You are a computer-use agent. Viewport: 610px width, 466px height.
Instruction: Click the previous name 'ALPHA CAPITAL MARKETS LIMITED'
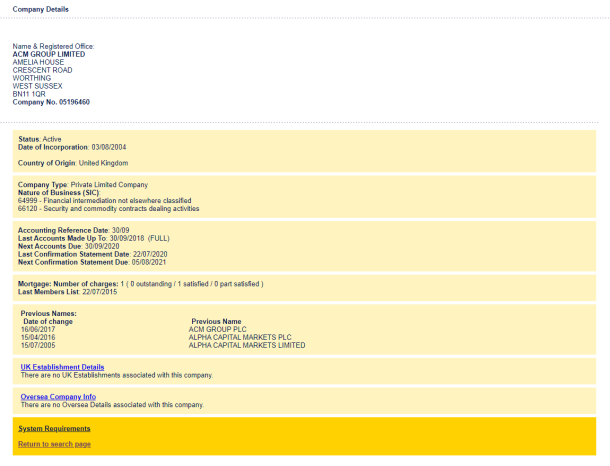pos(247,345)
